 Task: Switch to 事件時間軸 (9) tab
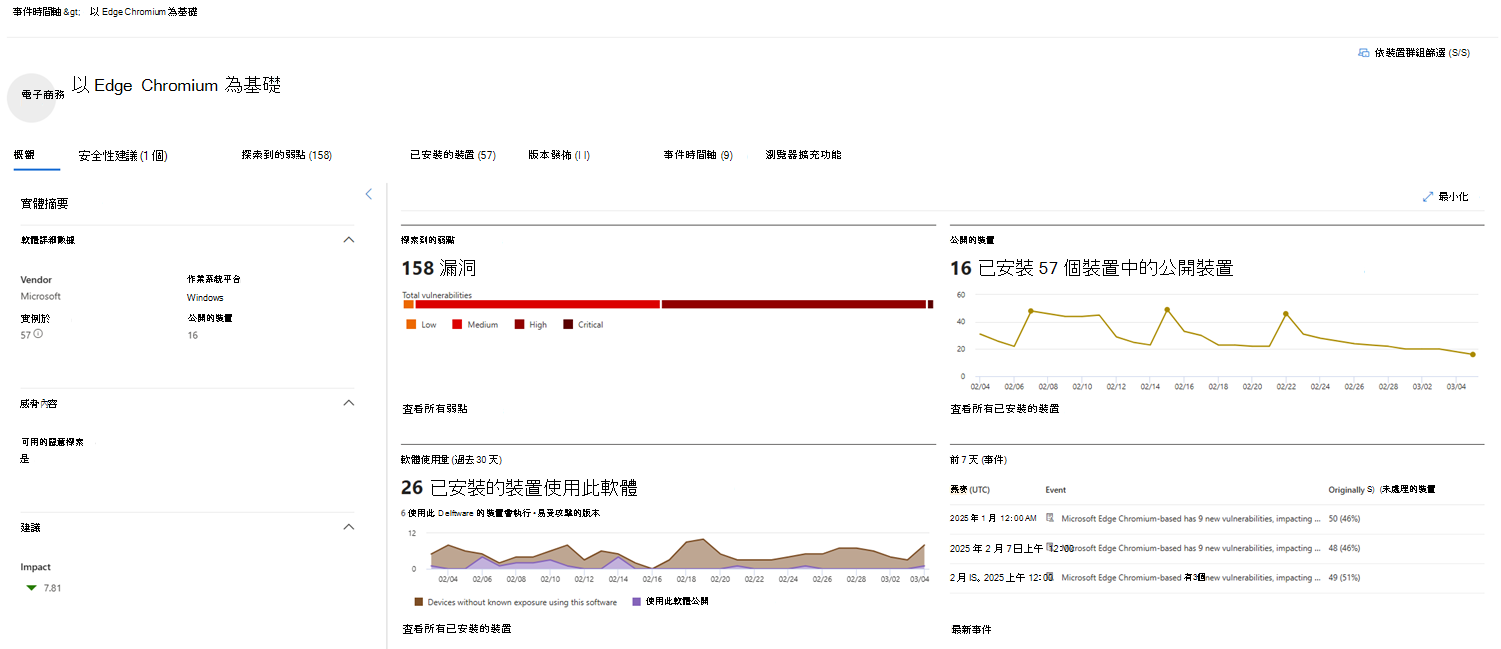click(x=698, y=155)
